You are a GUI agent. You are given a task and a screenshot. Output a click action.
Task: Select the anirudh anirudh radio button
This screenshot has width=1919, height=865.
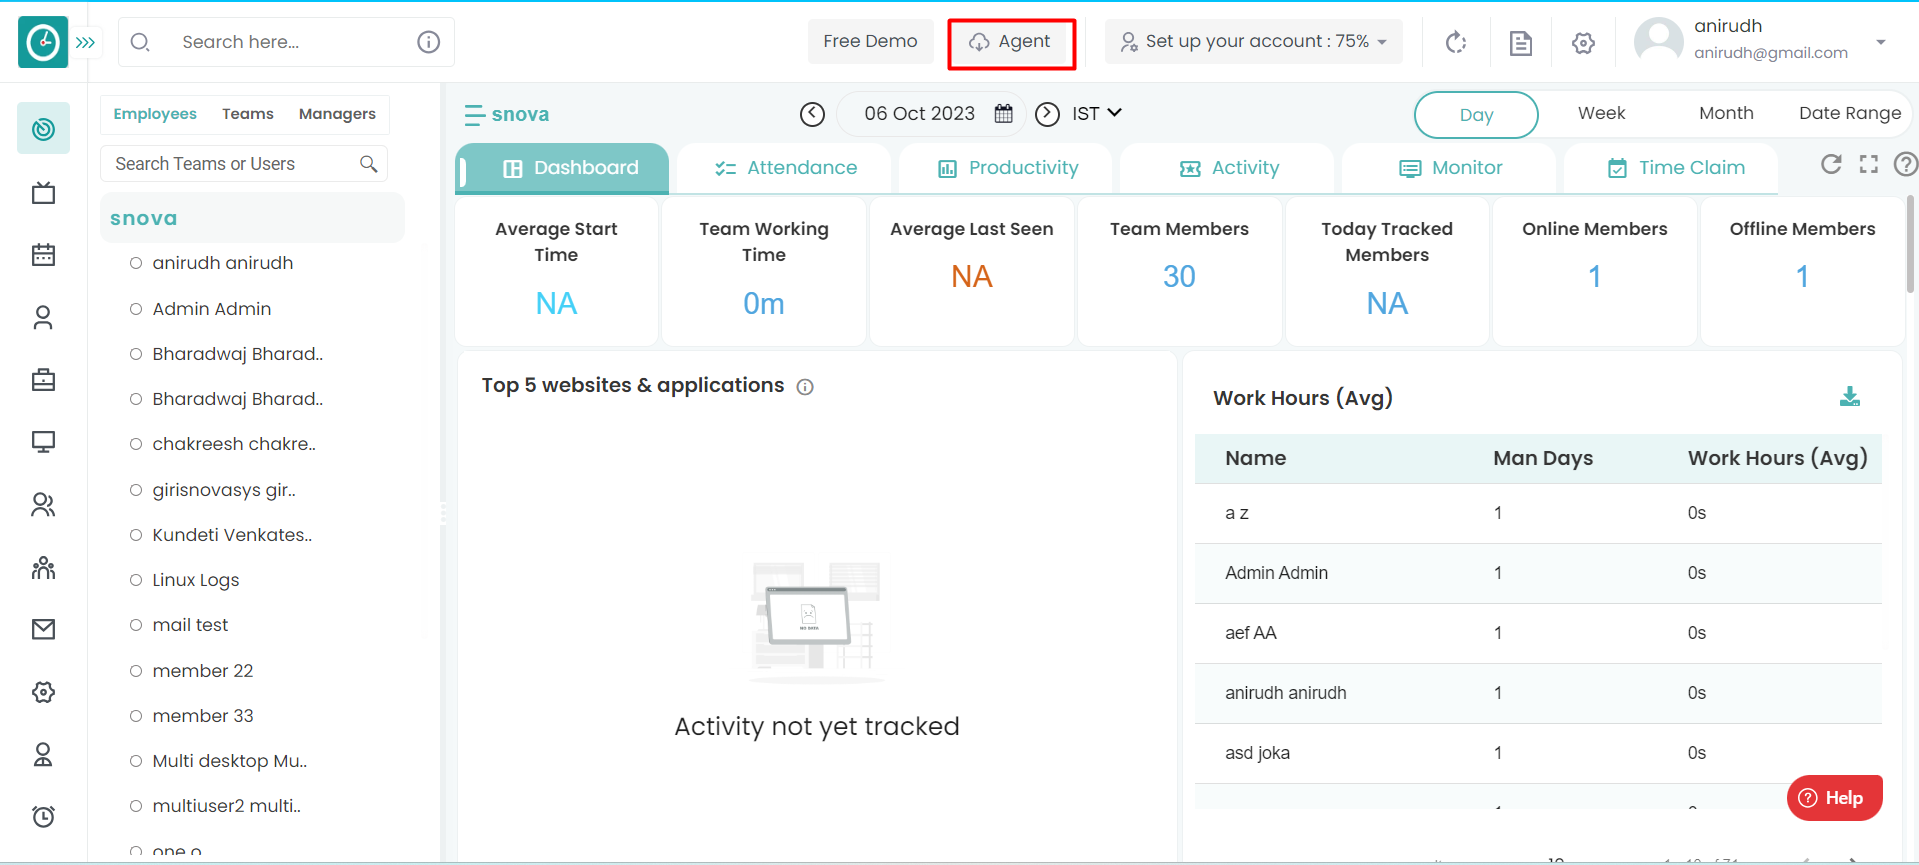click(x=136, y=263)
